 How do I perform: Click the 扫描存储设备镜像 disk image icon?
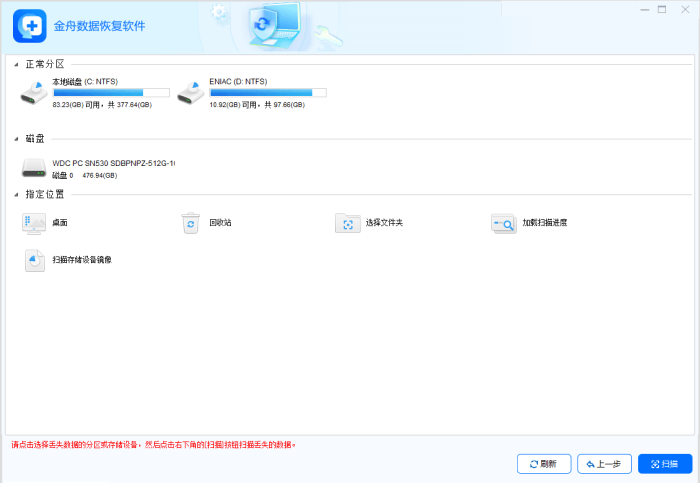pyautogui.click(x=33, y=260)
